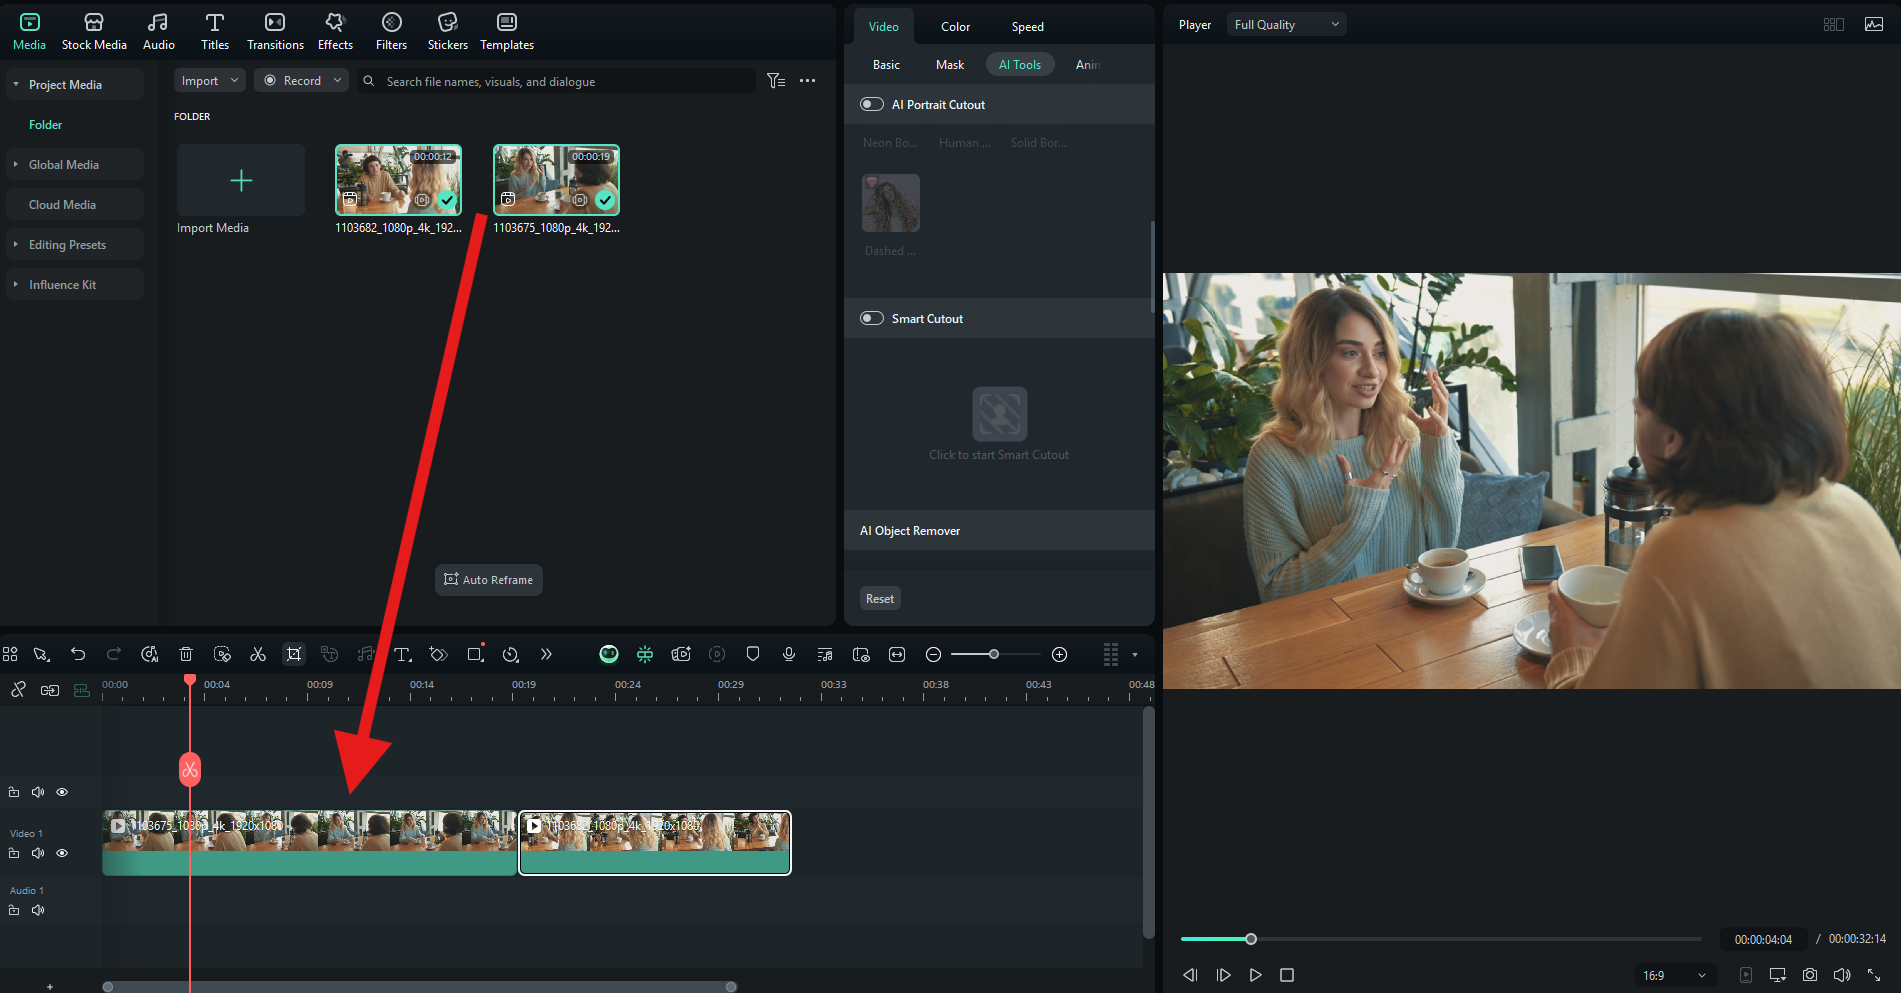The height and width of the screenshot is (993, 1901).
Task: Click the Import Media plus tile
Action: point(241,180)
